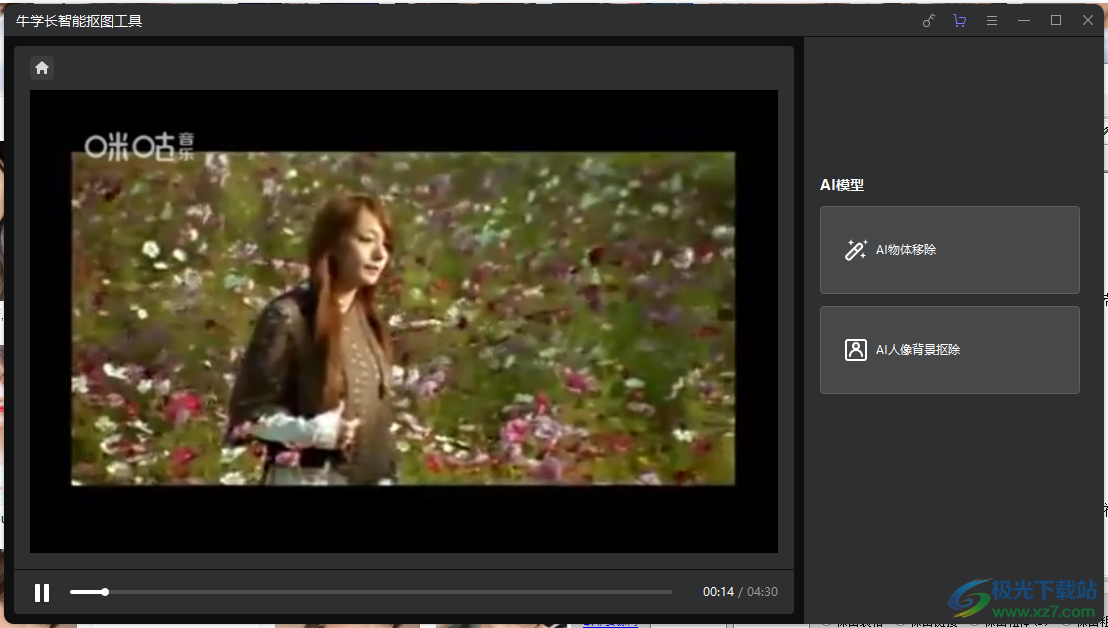The height and width of the screenshot is (628, 1108).
Task: Click the 牛学长智能抠图工具 title text
Action: tap(79, 21)
